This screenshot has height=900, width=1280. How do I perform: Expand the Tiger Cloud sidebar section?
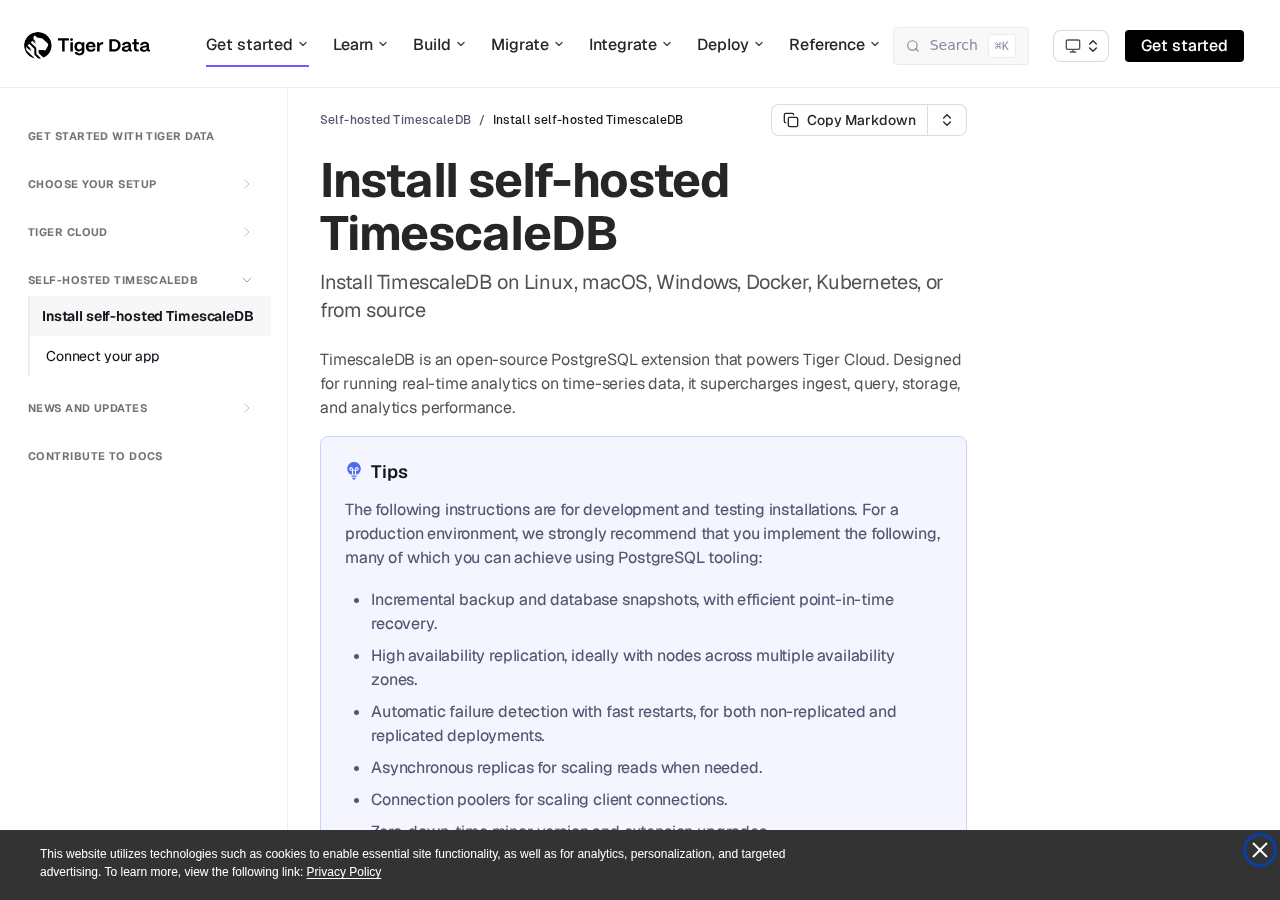[x=141, y=232]
